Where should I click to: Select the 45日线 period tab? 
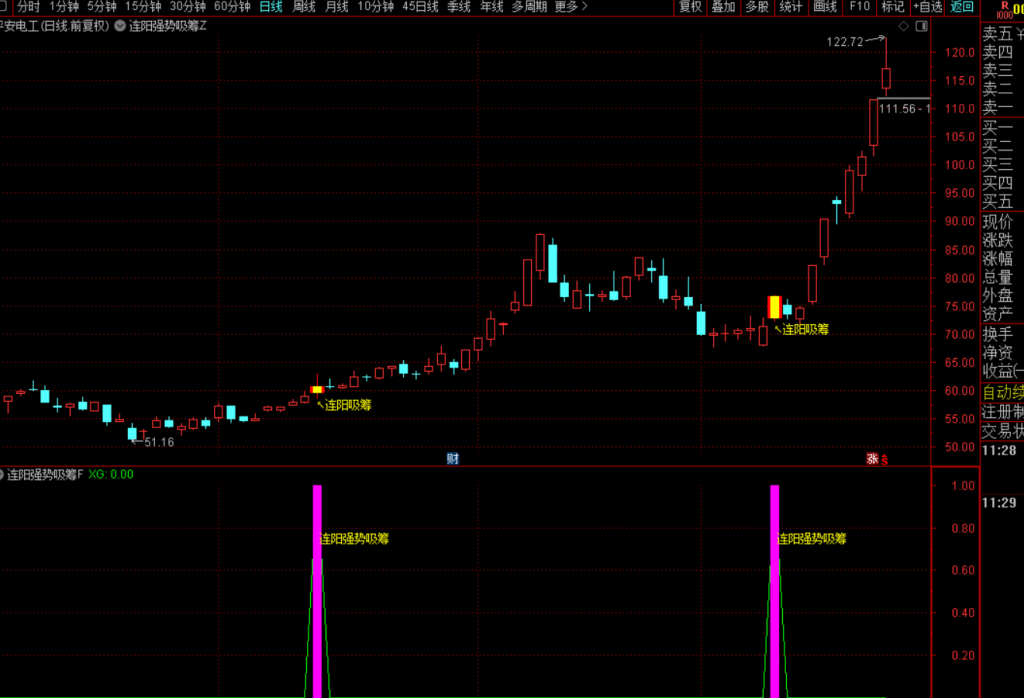click(420, 7)
